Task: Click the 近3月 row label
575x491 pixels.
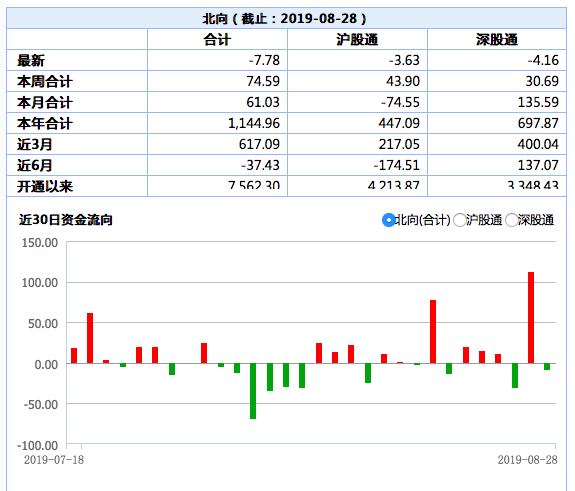Action: pyautogui.click(x=34, y=144)
